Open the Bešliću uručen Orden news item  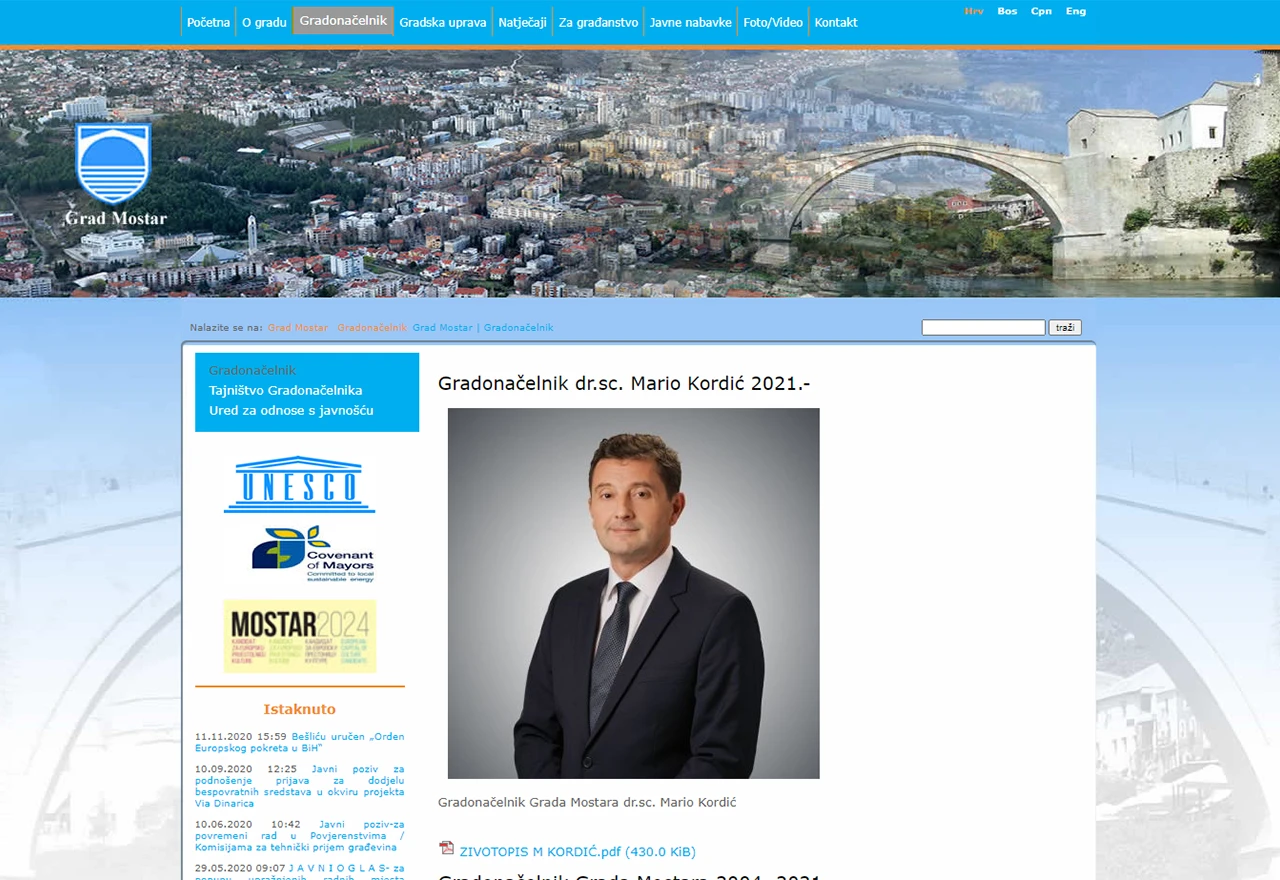coord(300,742)
